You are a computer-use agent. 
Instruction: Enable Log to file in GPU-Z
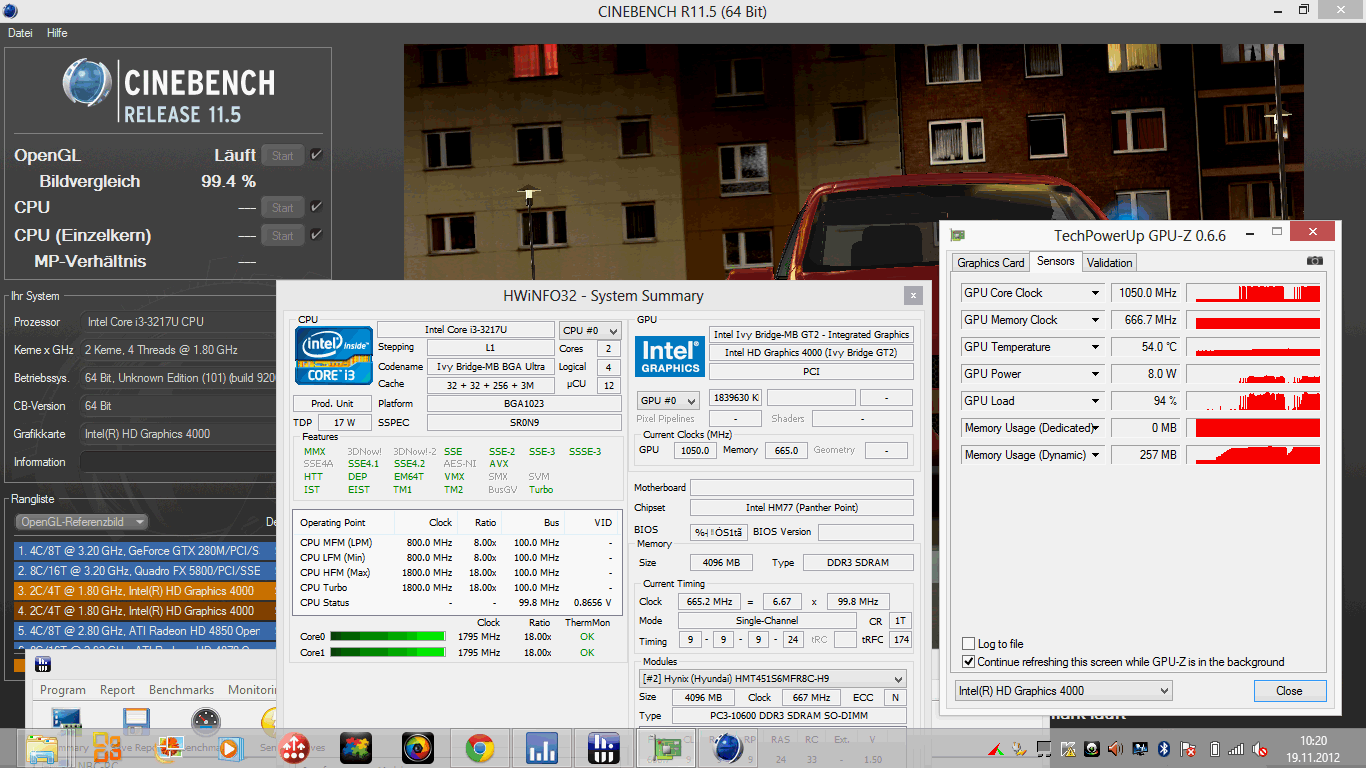click(968, 644)
